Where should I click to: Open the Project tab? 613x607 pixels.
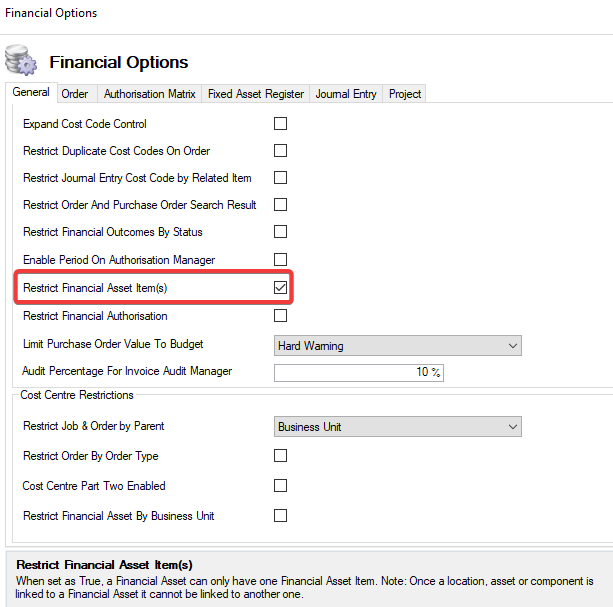click(405, 94)
